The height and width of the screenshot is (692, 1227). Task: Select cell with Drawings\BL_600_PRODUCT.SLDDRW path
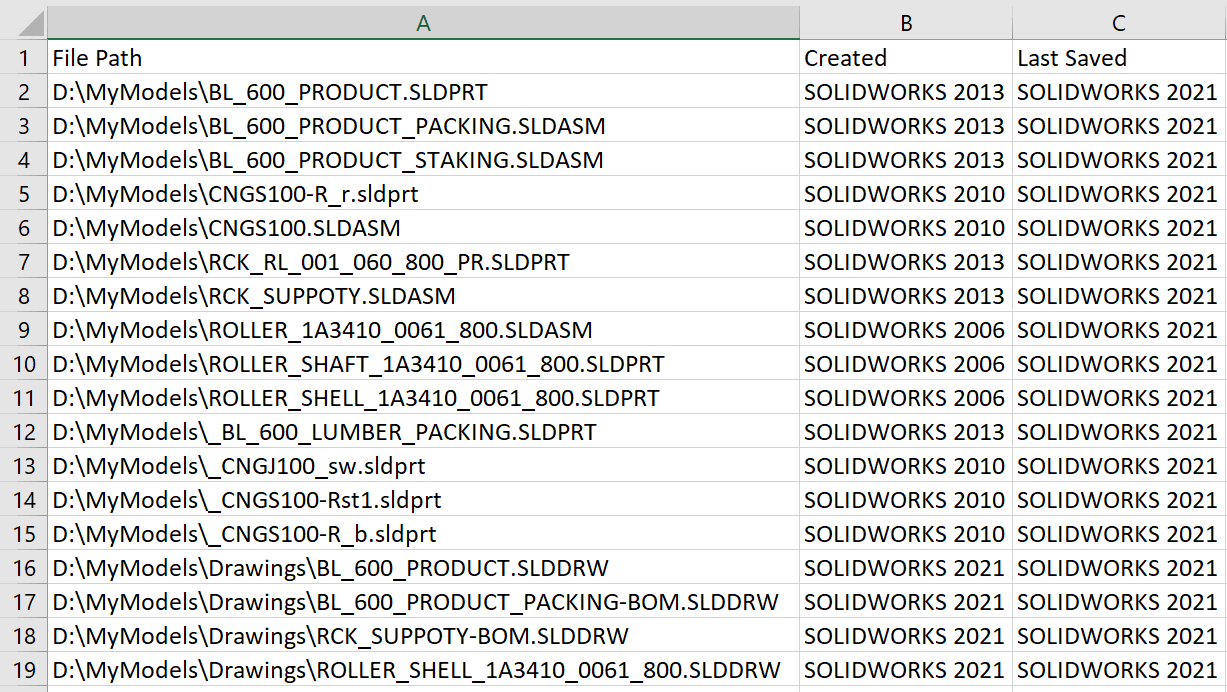click(x=423, y=568)
